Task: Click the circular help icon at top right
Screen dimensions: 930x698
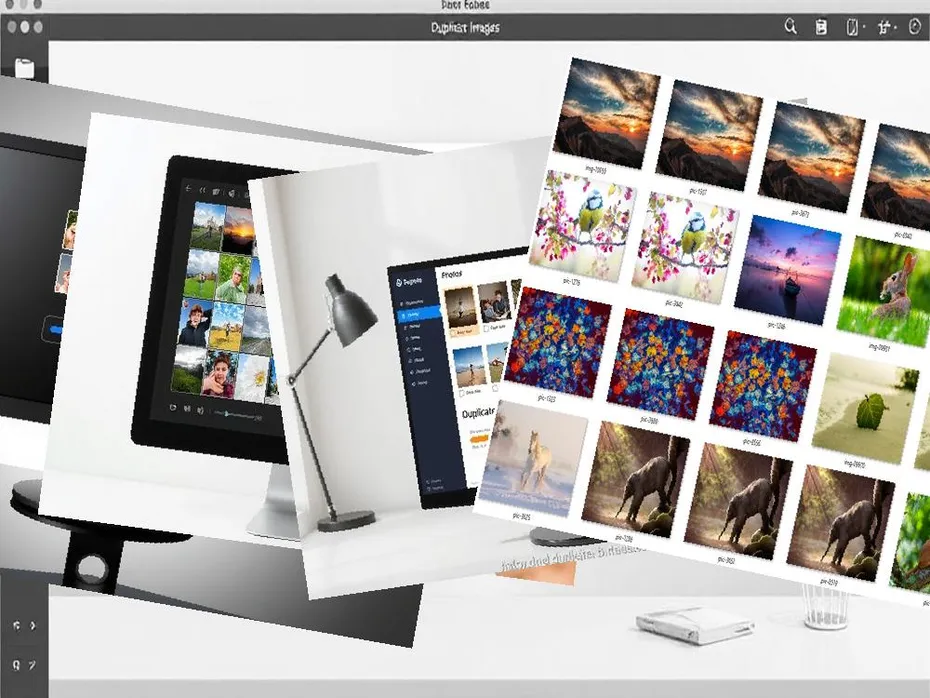Action: coord(915,26)
